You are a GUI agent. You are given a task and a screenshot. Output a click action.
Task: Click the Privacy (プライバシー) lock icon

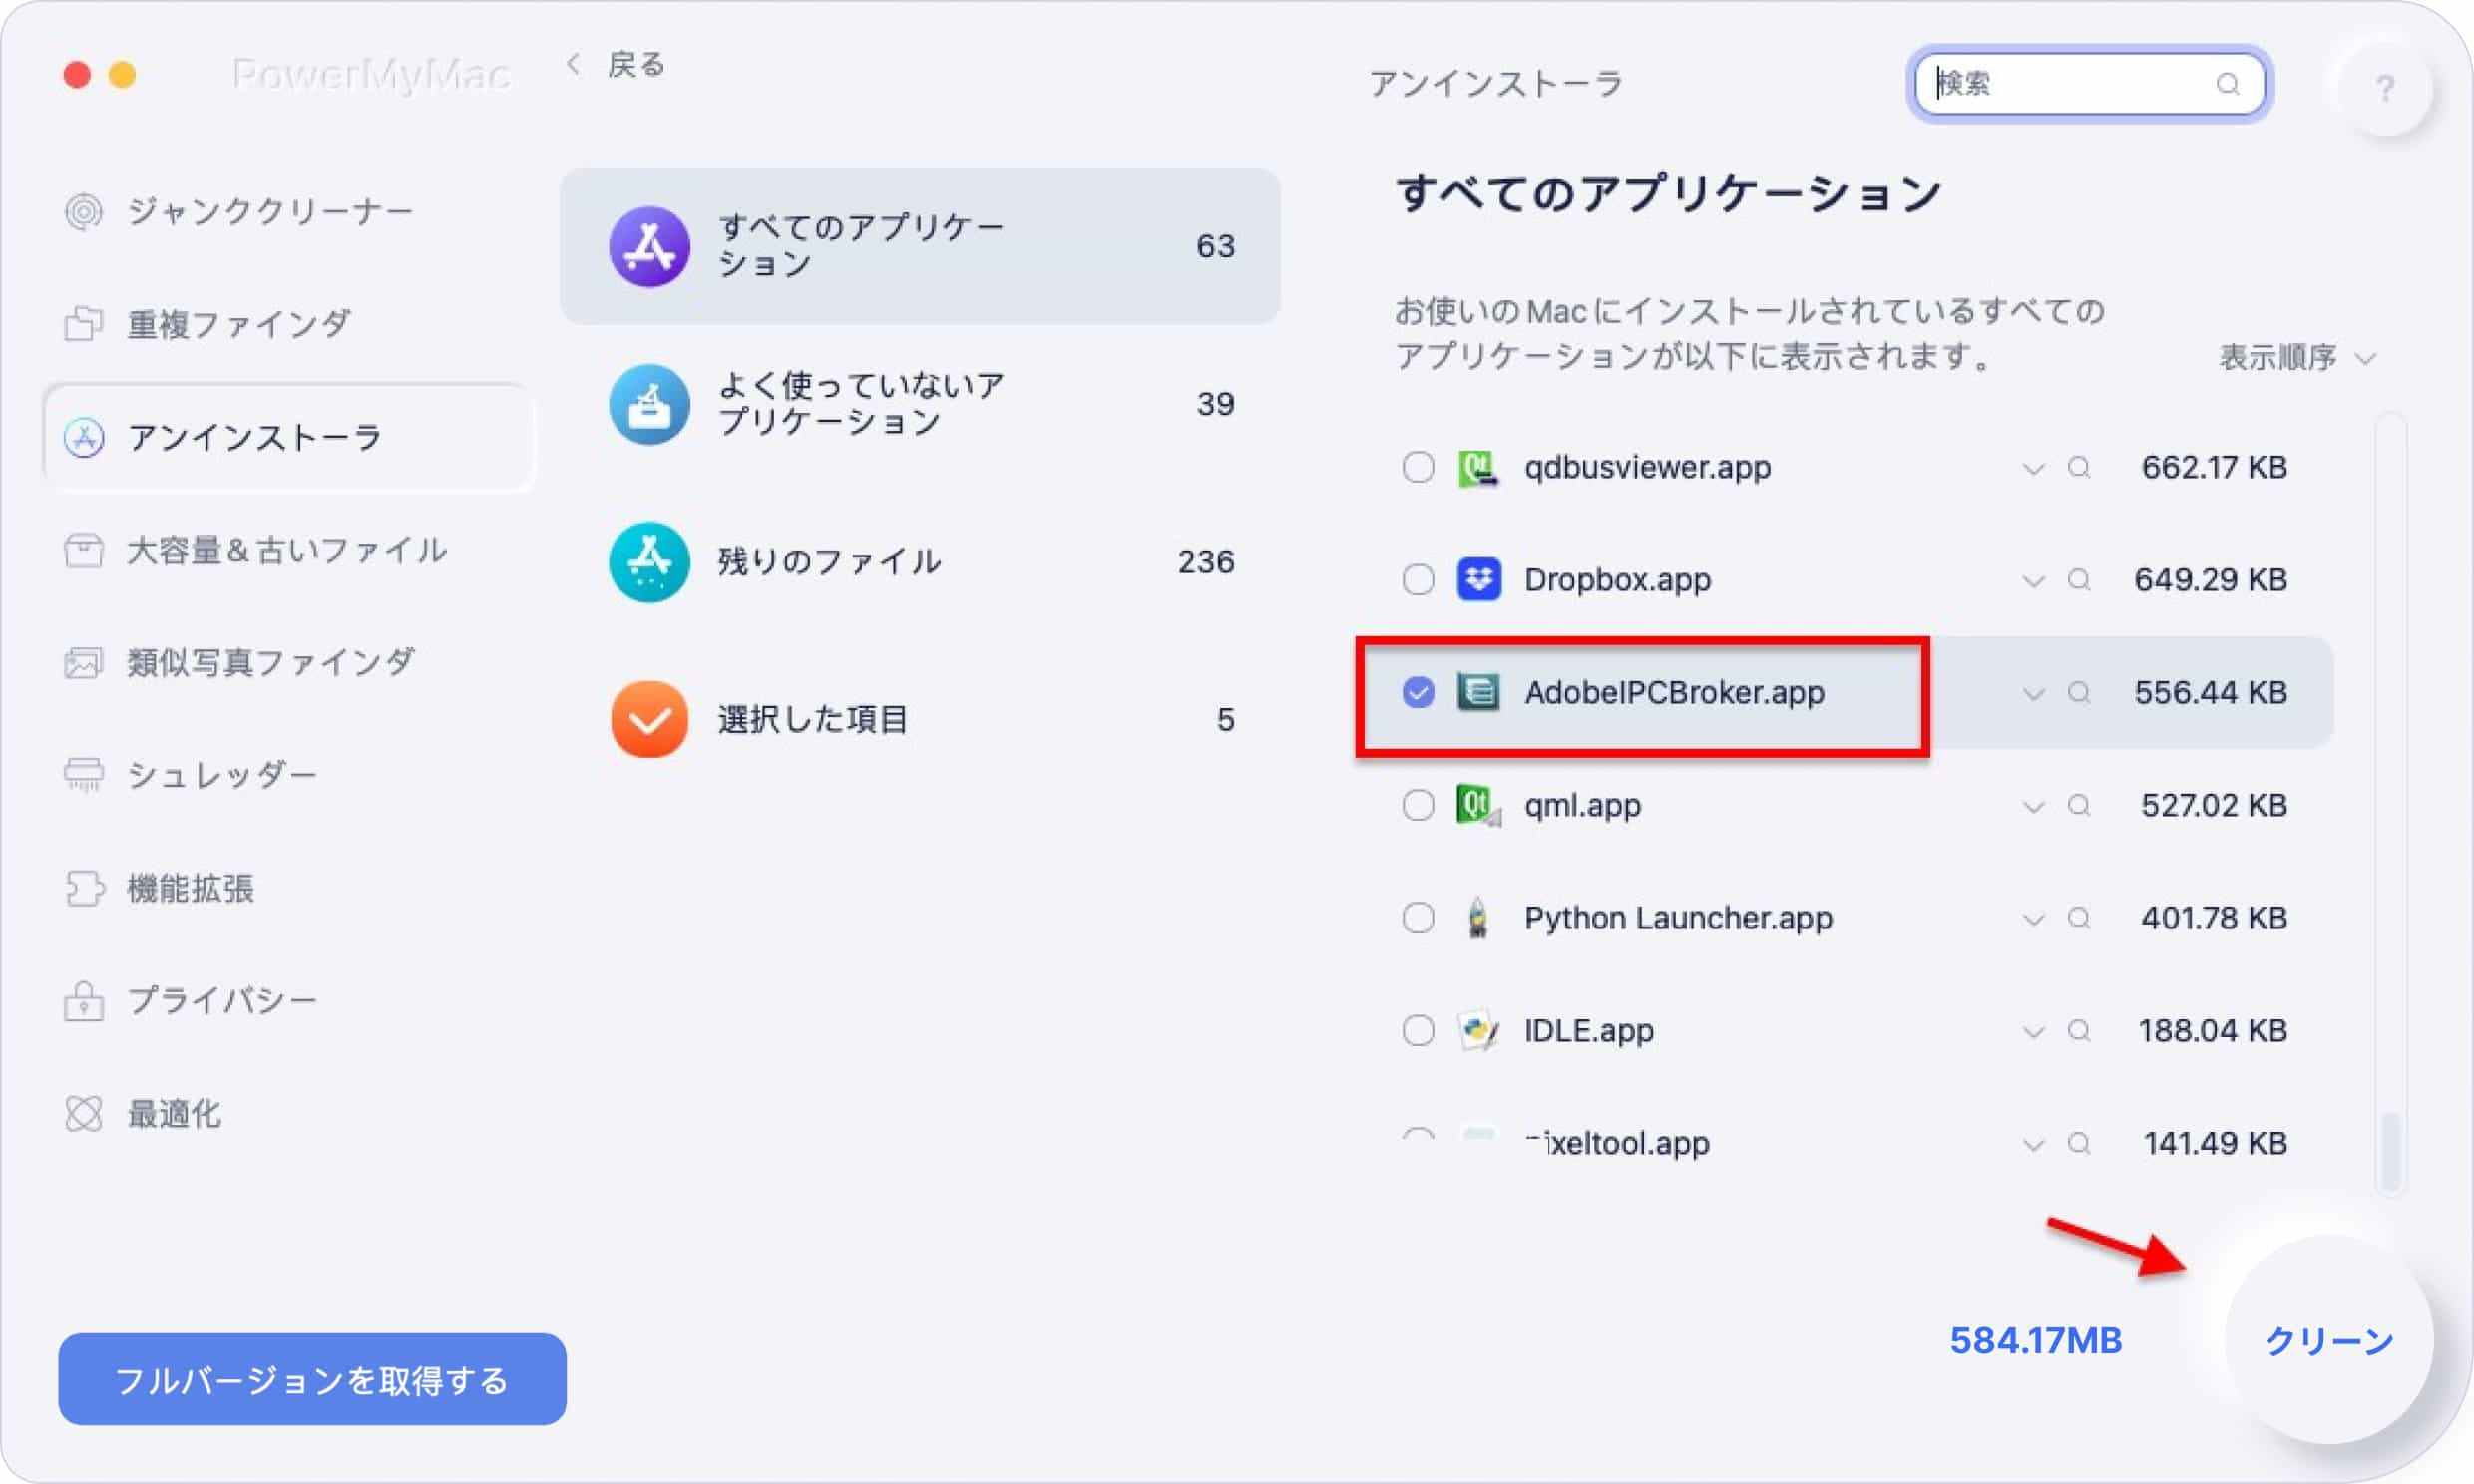84,1001
